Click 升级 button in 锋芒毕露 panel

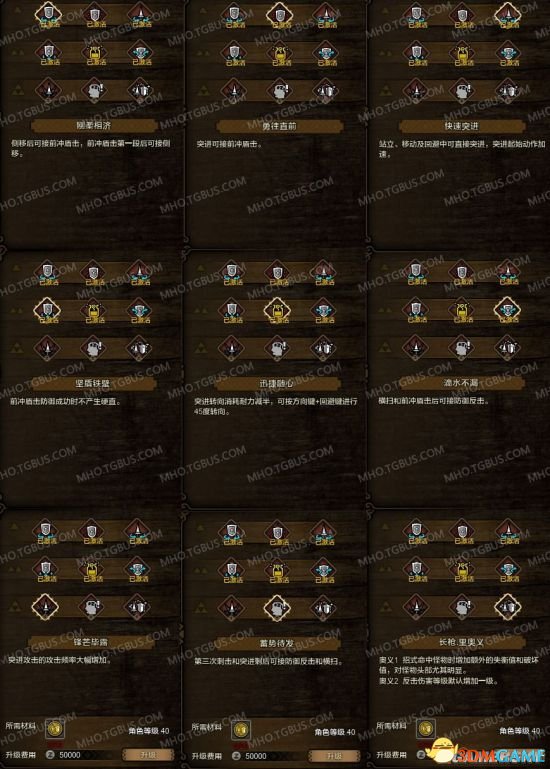(x=148, y=755)
